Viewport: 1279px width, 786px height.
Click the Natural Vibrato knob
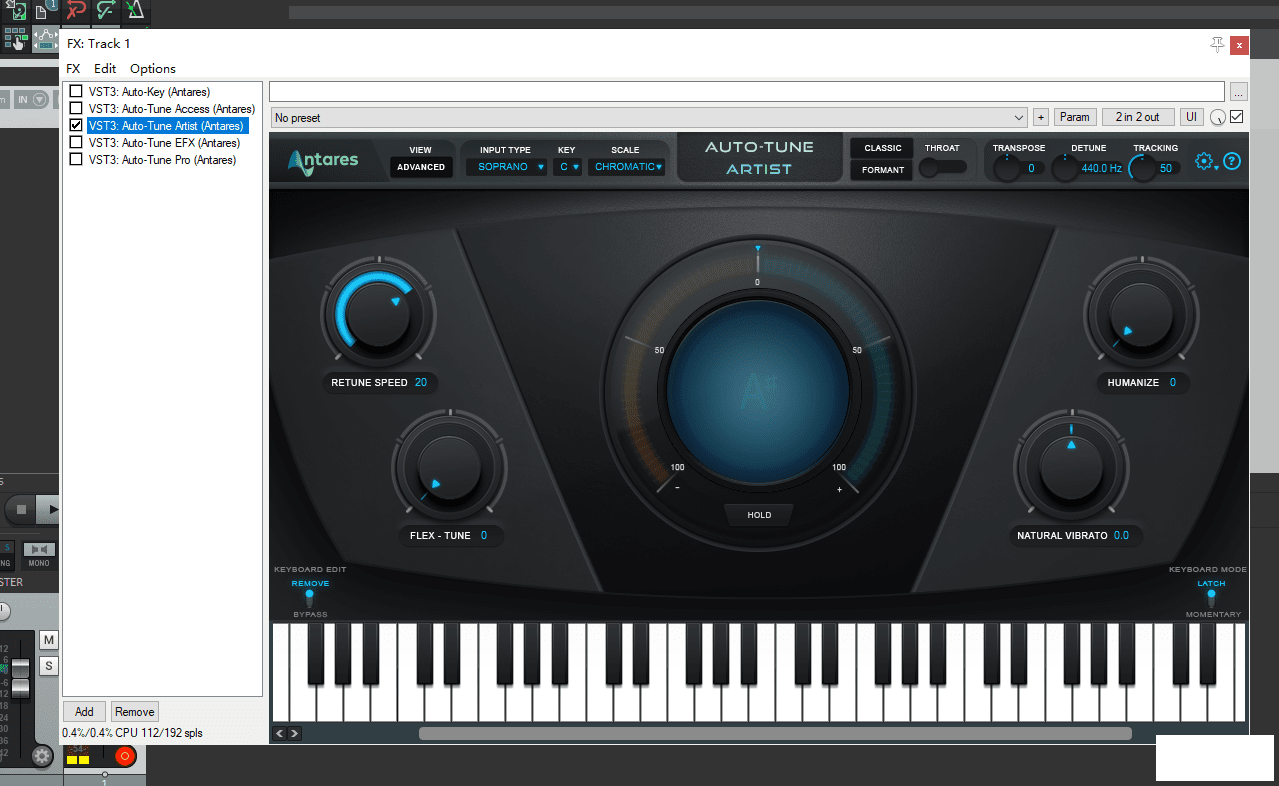1070,467
